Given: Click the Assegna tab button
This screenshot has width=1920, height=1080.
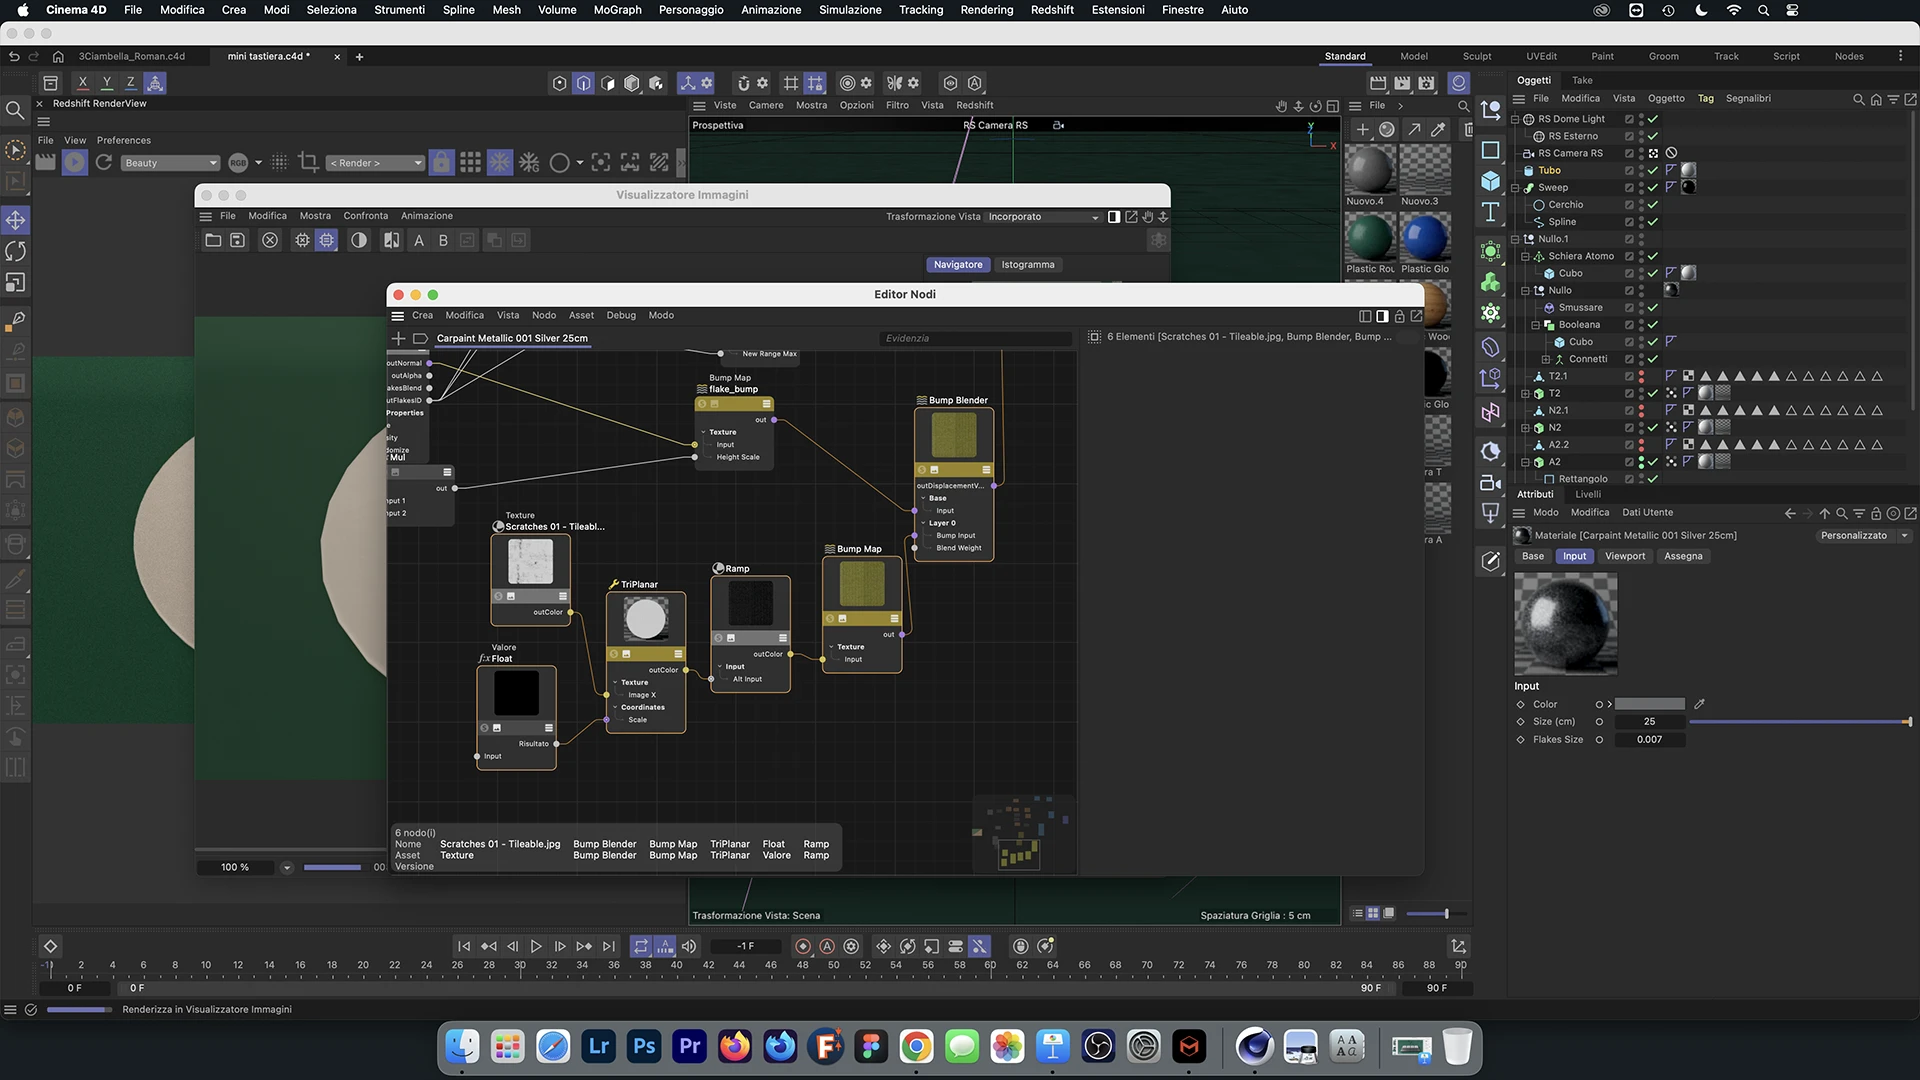Looking at the screenshot, I should 1682,556.
